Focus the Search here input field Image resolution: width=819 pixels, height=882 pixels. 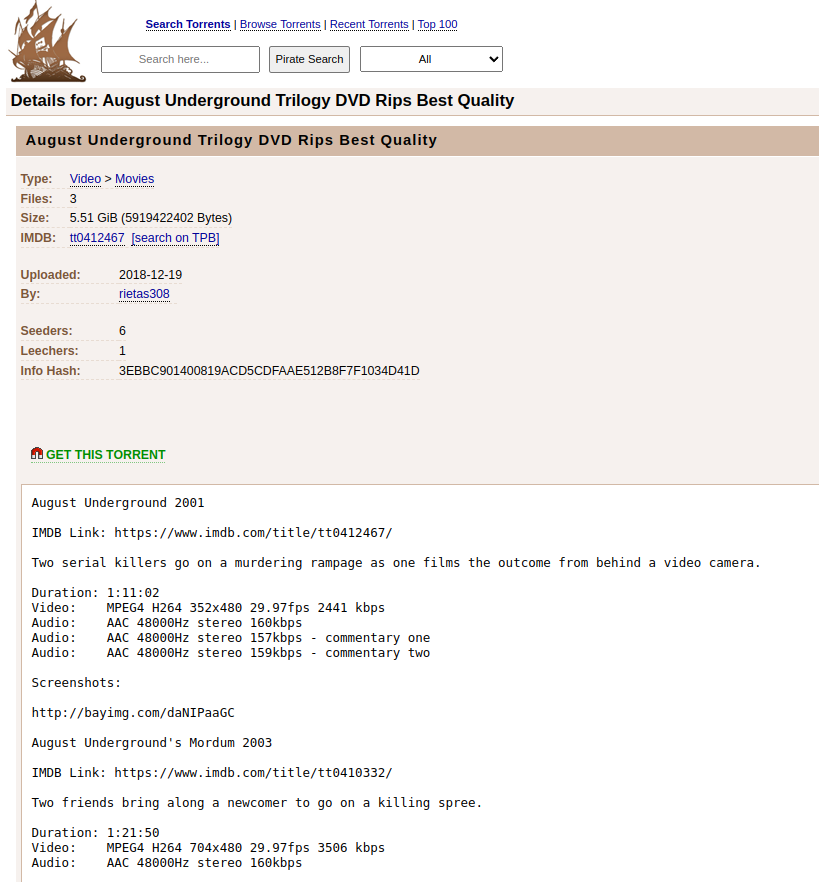[x=181, y=59]
